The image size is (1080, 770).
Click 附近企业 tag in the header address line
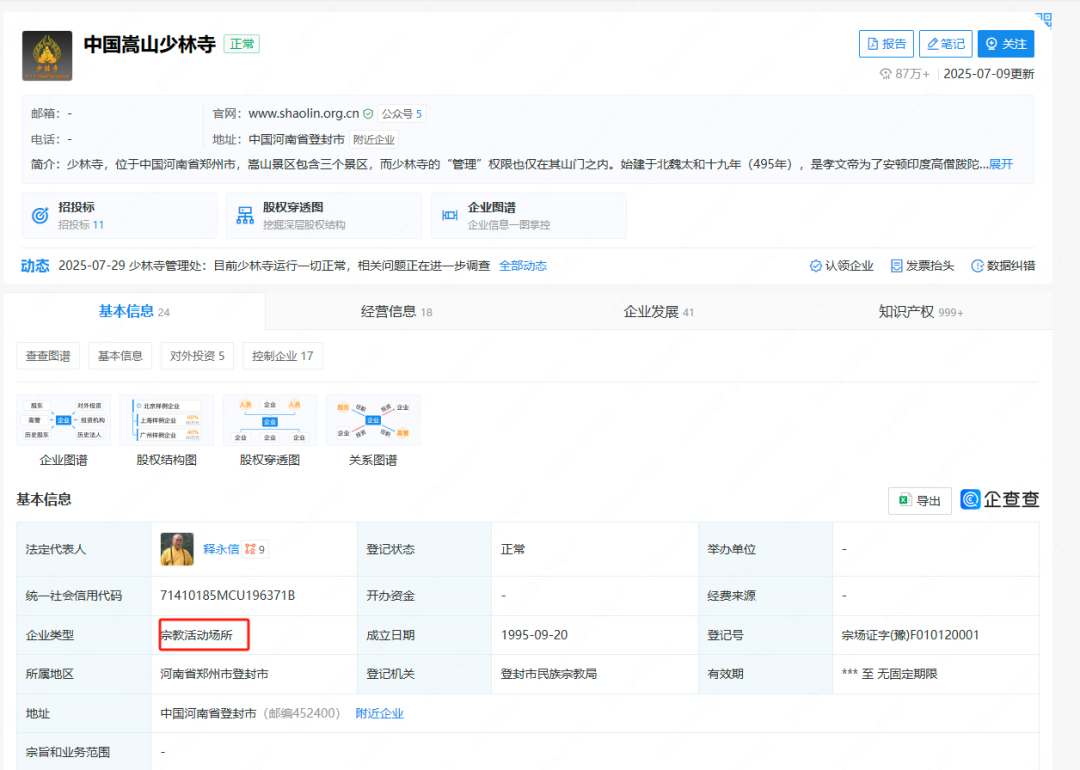pos(374,140)
